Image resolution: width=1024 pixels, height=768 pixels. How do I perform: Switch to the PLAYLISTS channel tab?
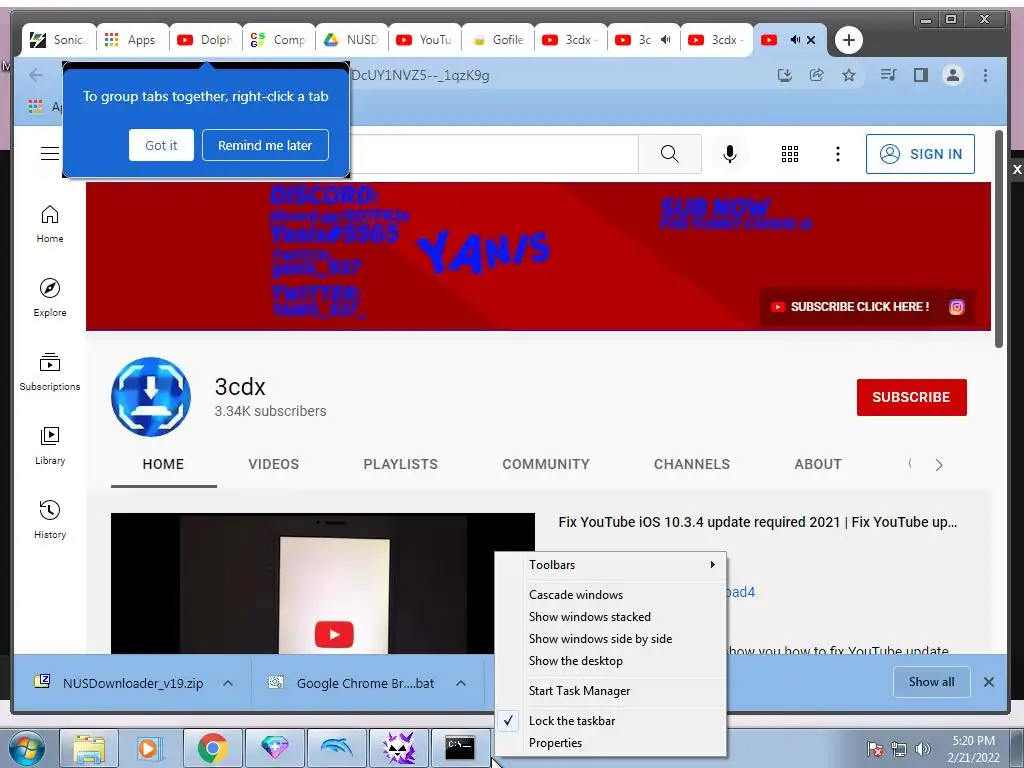click(400, 464)
